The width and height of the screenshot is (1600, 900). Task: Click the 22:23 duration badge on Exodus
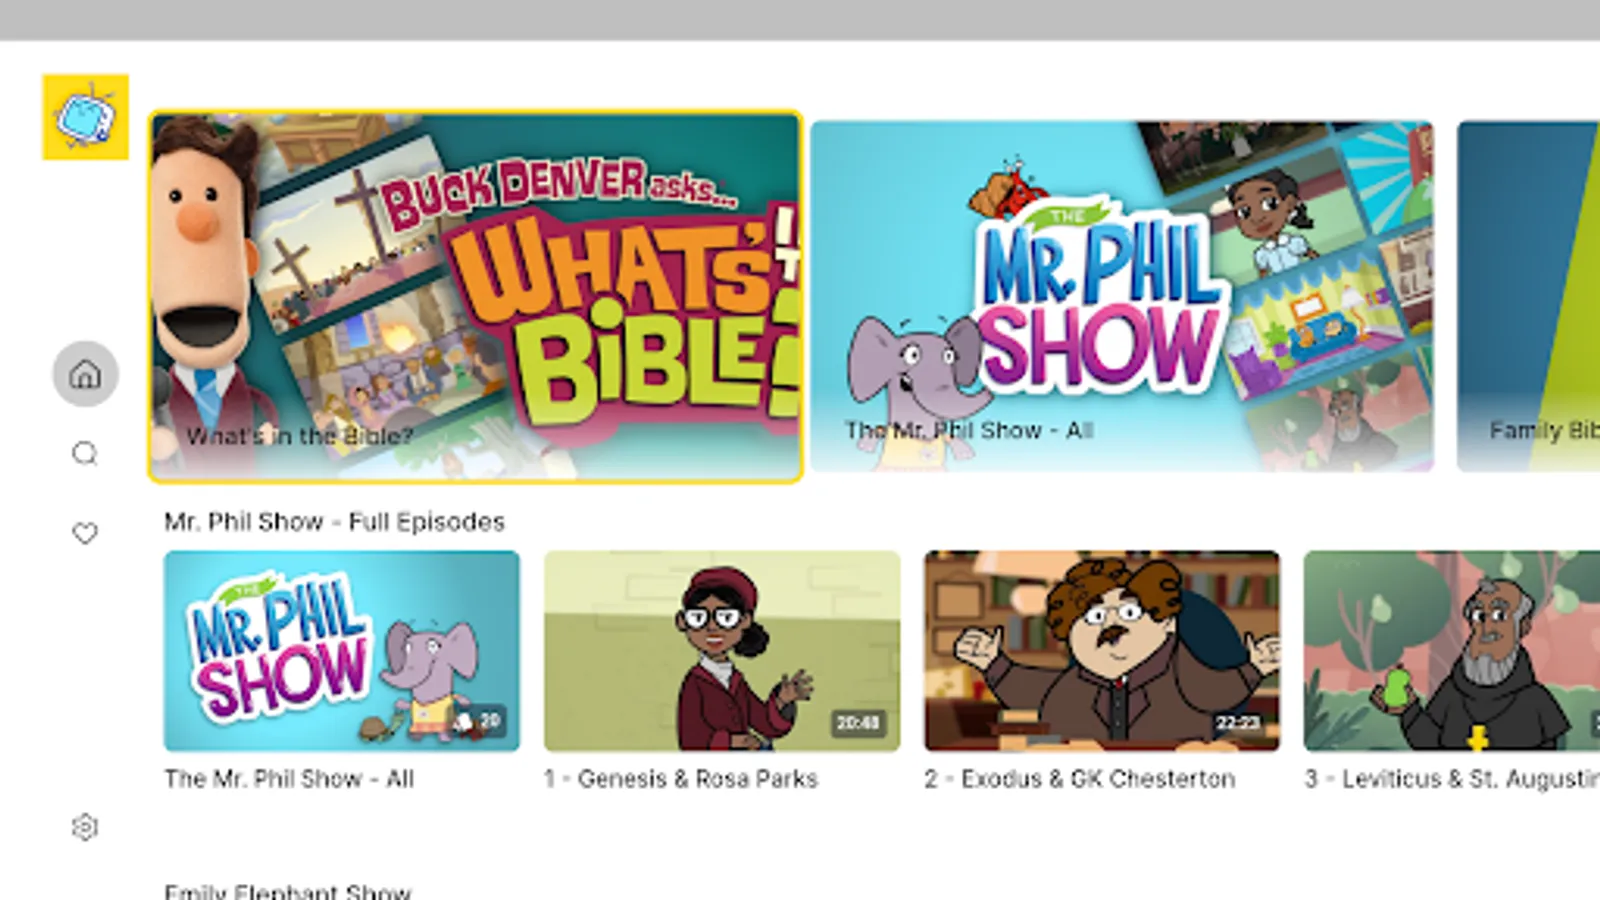pos(1238,722)
